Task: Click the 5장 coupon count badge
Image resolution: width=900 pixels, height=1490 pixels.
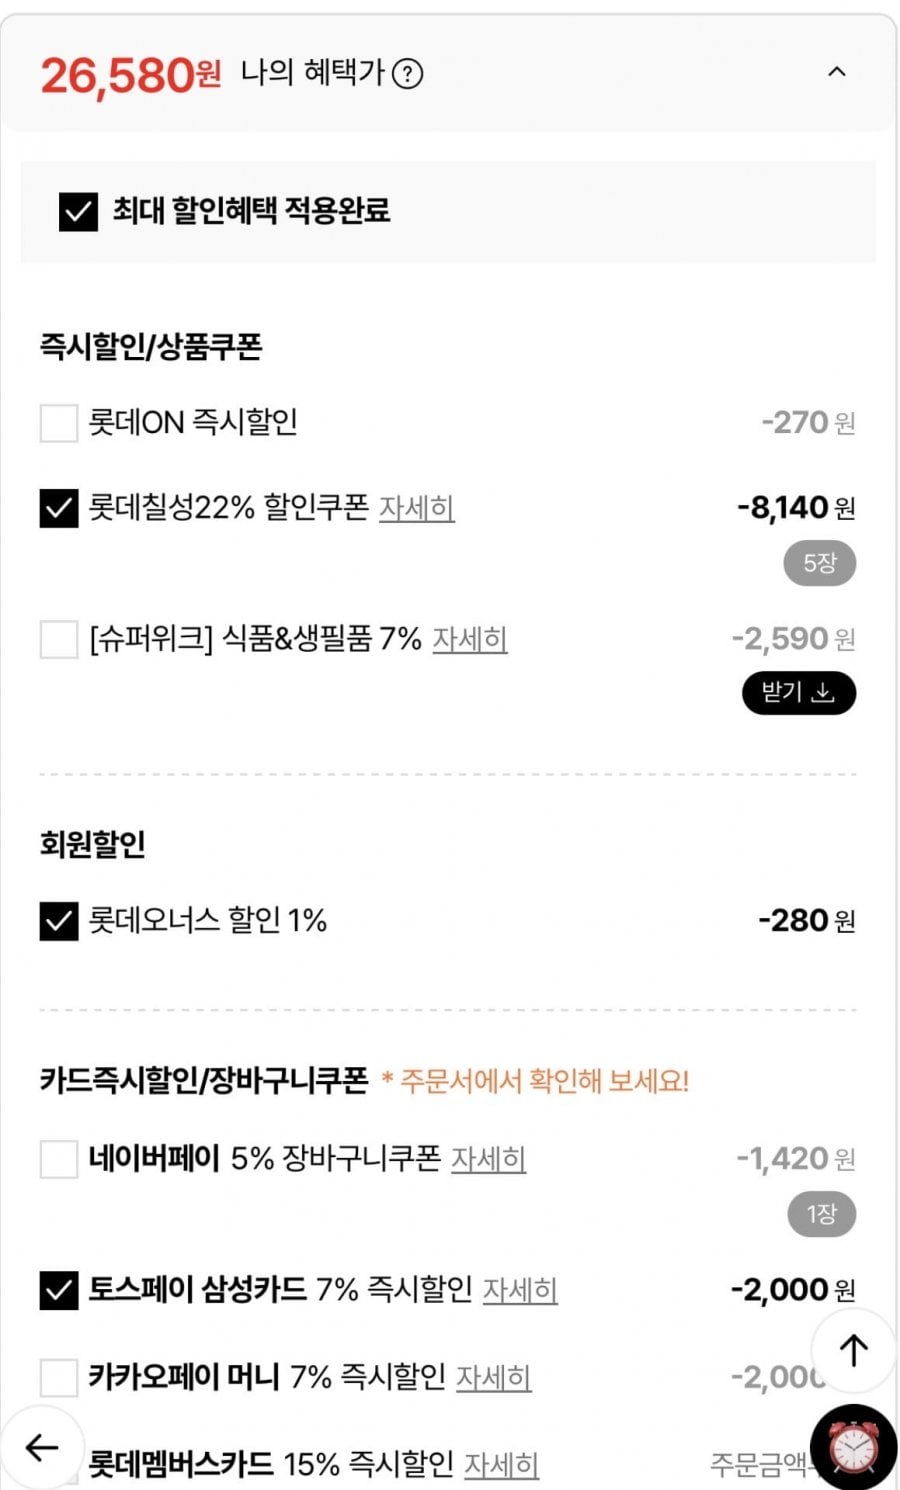Action: [819, 563]
